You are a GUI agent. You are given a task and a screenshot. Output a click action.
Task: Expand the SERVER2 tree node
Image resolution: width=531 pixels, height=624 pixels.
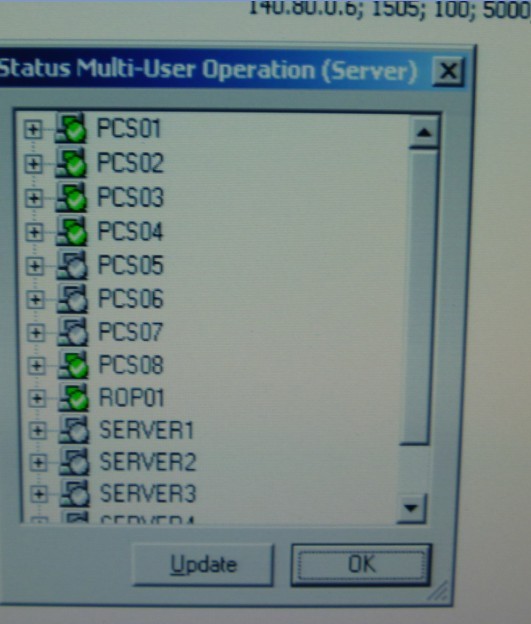(x=39, y=462)
